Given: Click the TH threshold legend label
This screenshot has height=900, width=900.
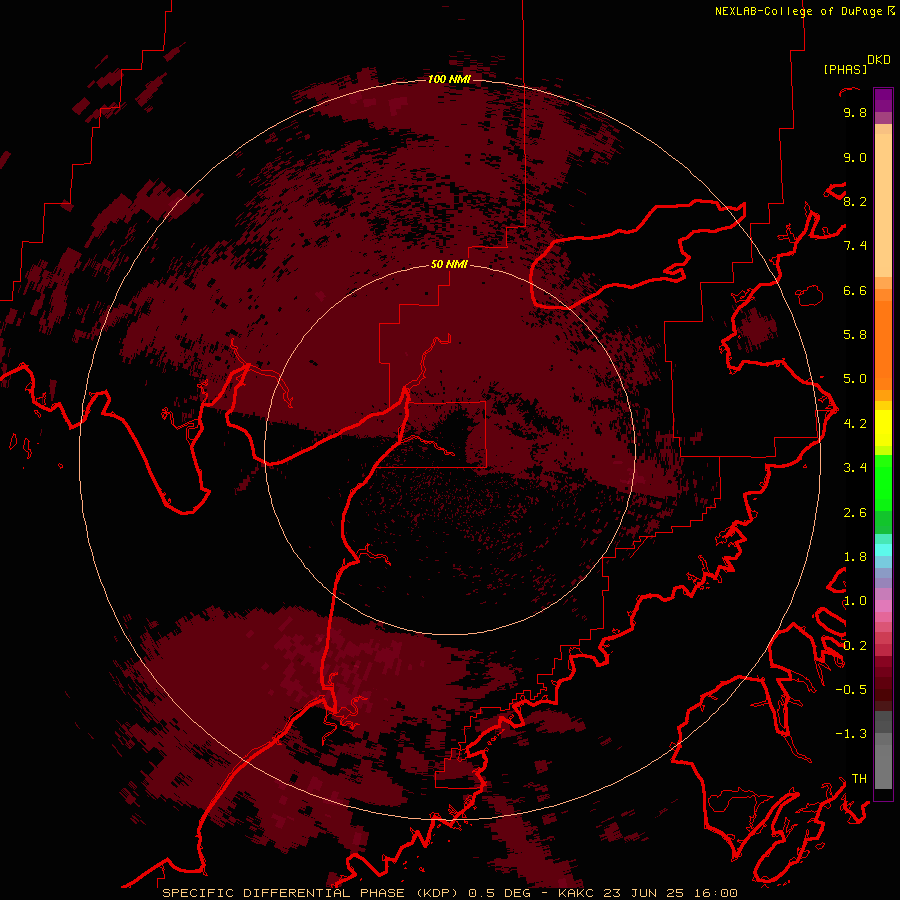Looking at the screenshot, I should pos(859,779).
